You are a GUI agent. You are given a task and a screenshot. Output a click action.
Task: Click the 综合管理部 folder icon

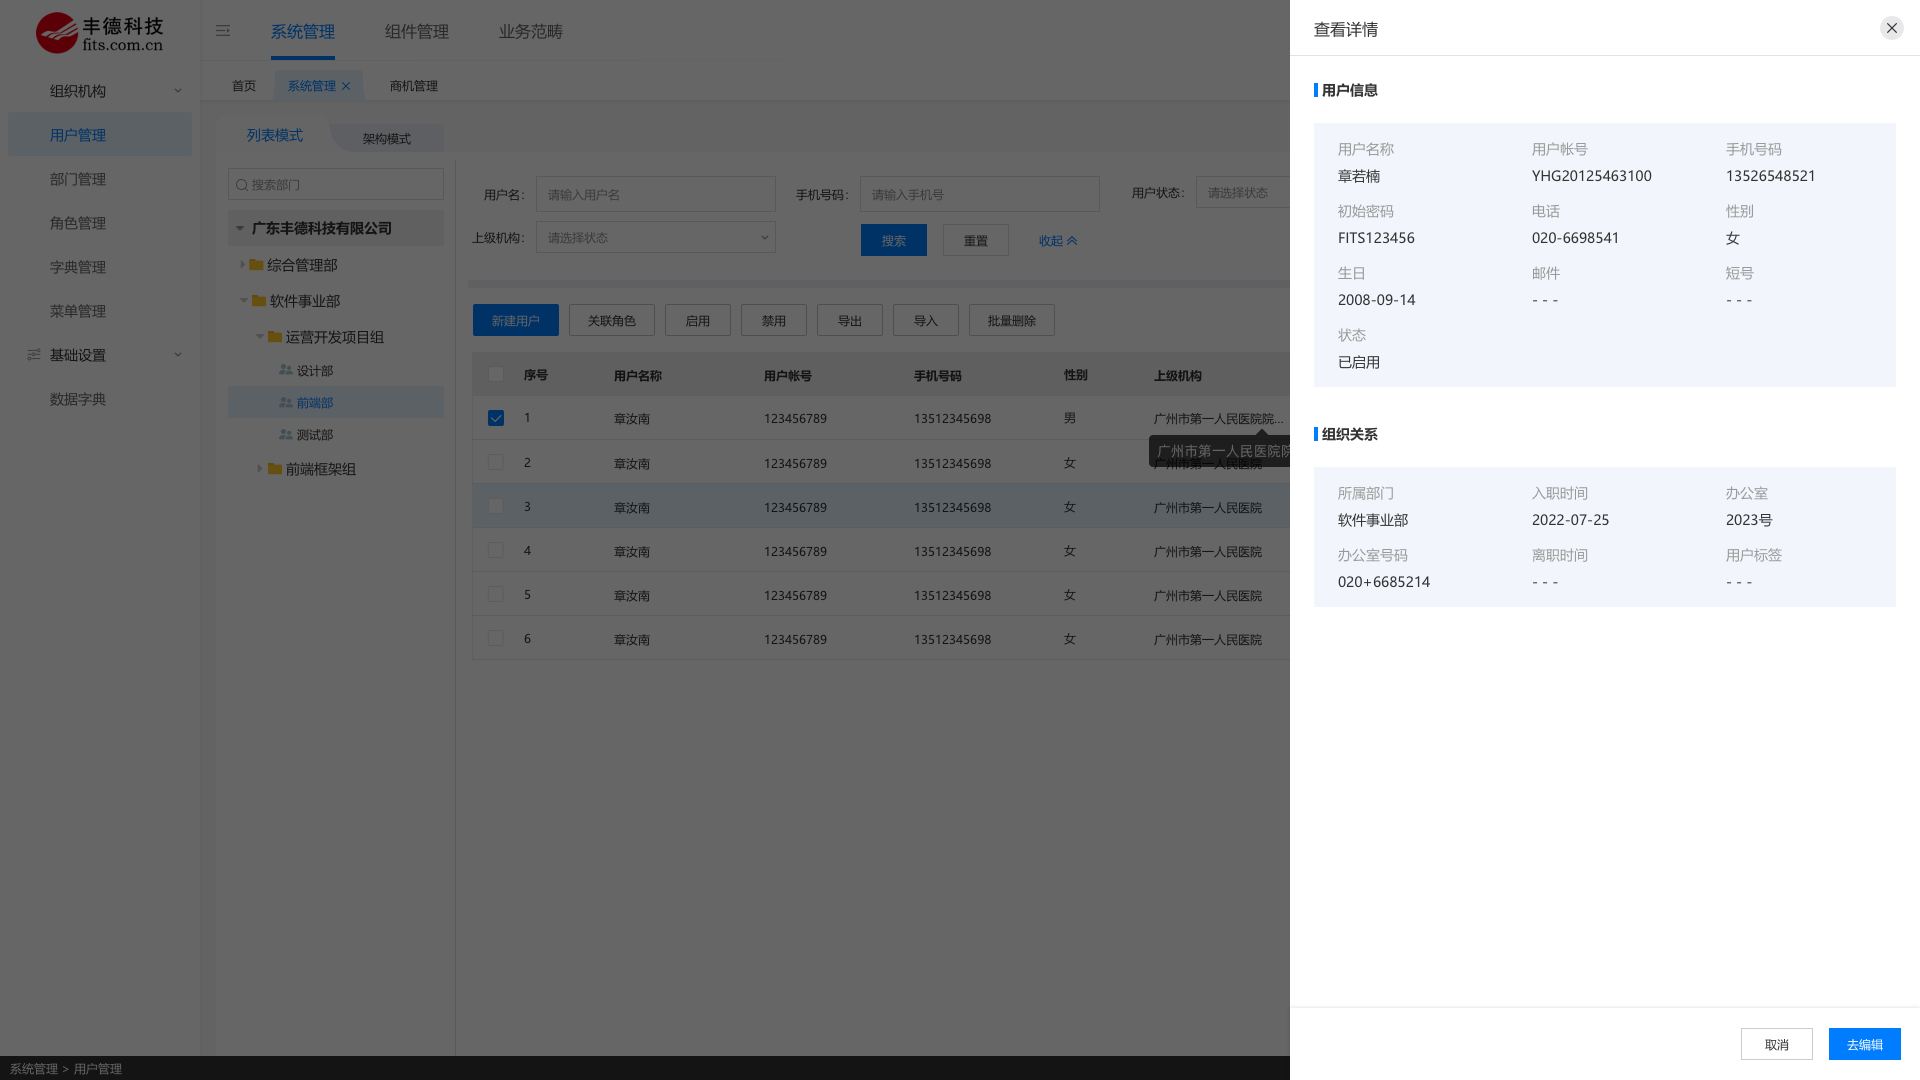coord(256,265)
